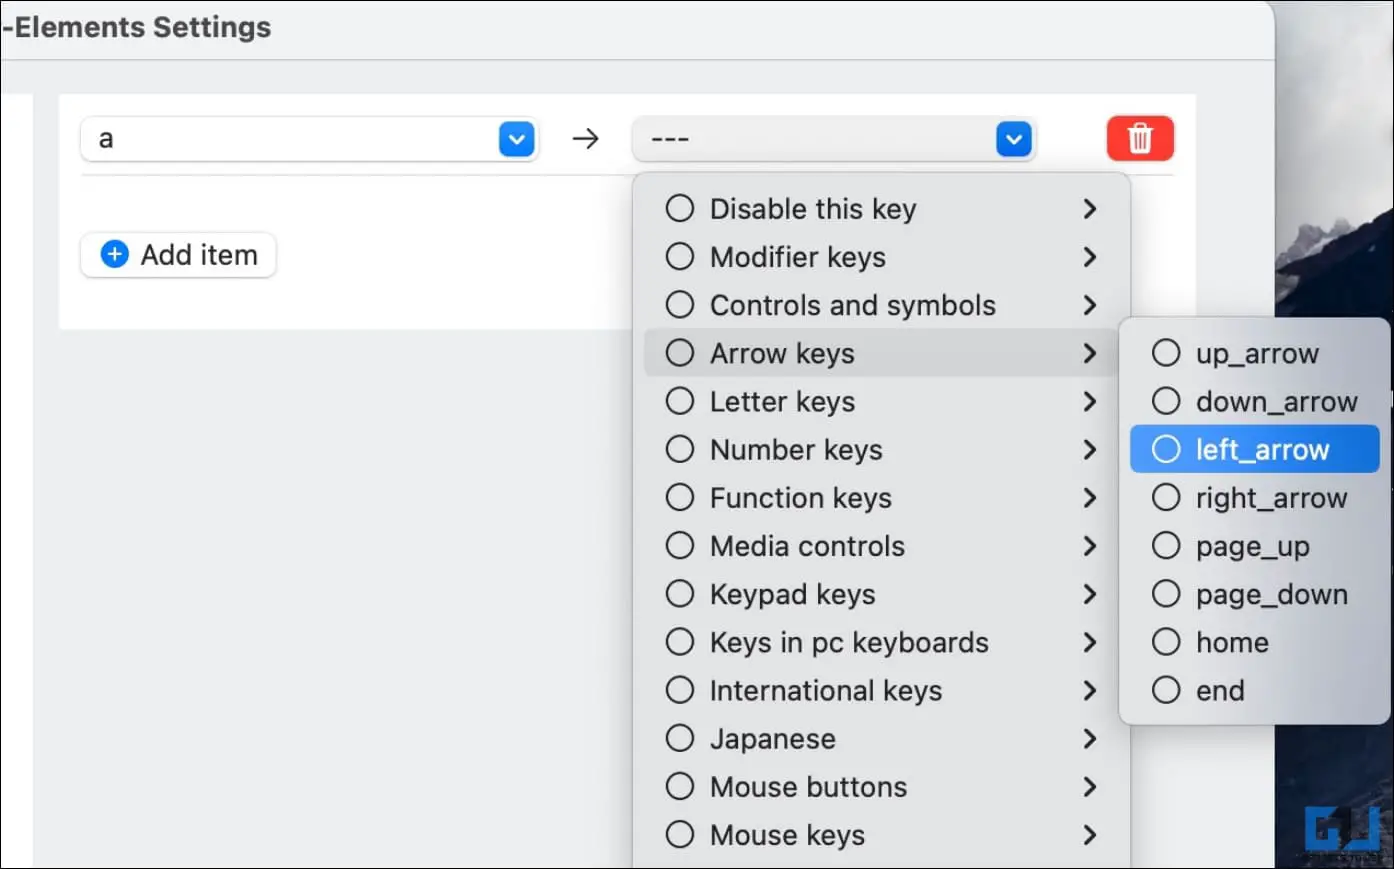This screenshot has height=869, width=1394.
Task: Open target key '---' dropdown arrow
Action: pos(1014,139)
